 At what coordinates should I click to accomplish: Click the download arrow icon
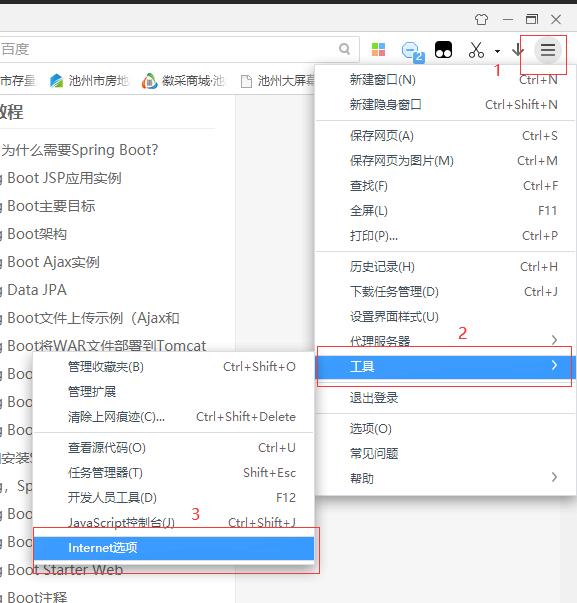point(518,50)
